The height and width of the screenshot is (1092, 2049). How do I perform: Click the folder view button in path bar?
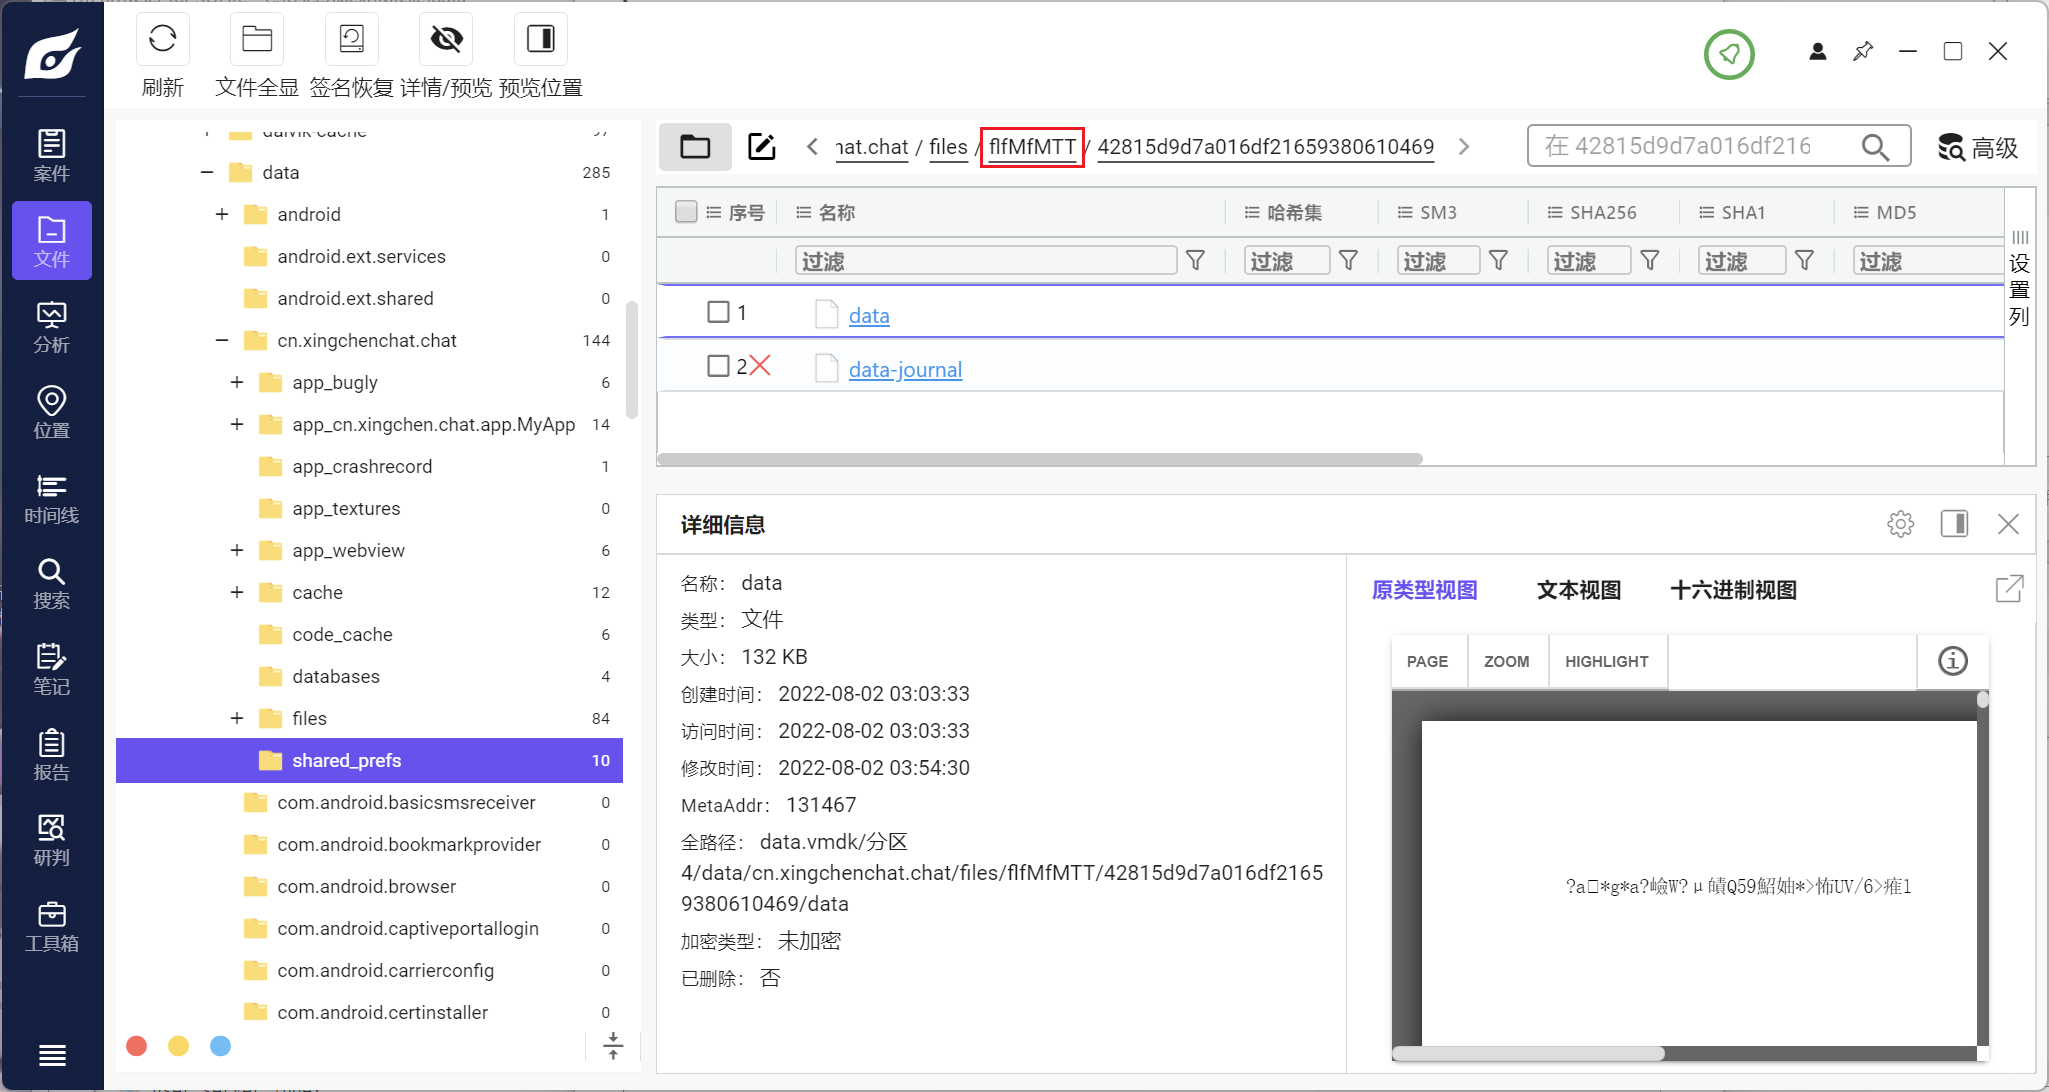695,147
